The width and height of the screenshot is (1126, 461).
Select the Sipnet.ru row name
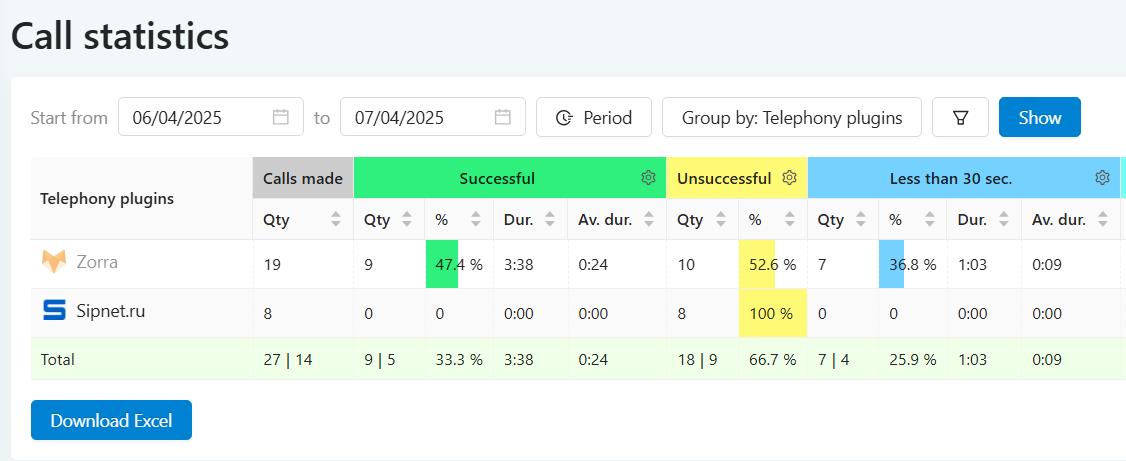(x=110, y=311)
